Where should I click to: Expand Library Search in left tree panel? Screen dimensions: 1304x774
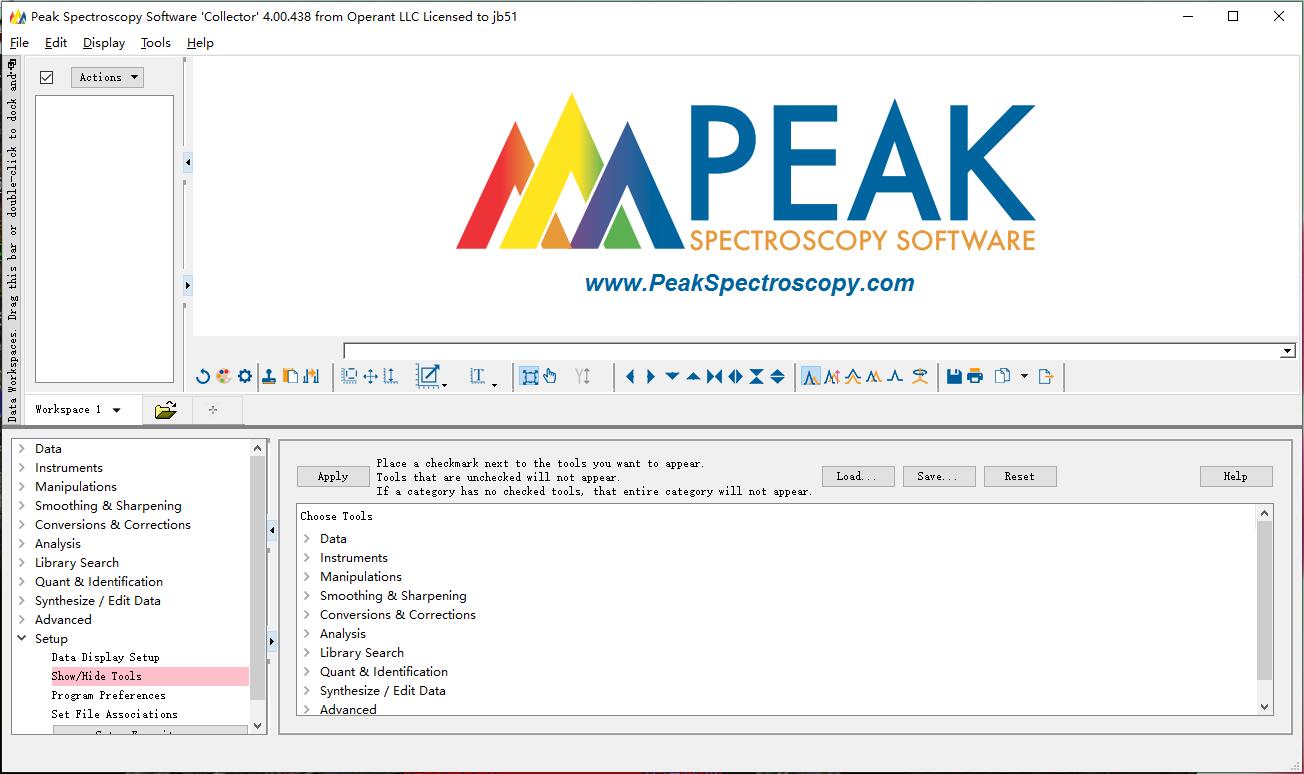coord(22,563)
